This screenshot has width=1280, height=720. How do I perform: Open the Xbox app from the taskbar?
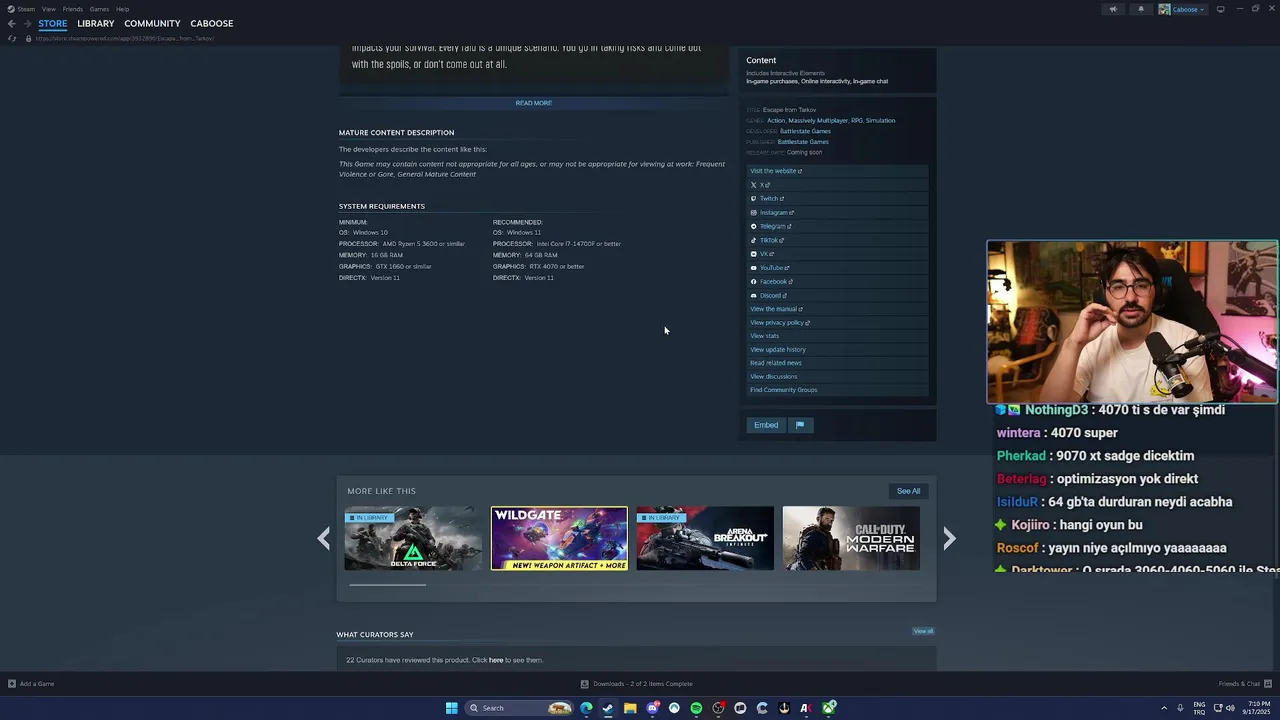[829, 708]
